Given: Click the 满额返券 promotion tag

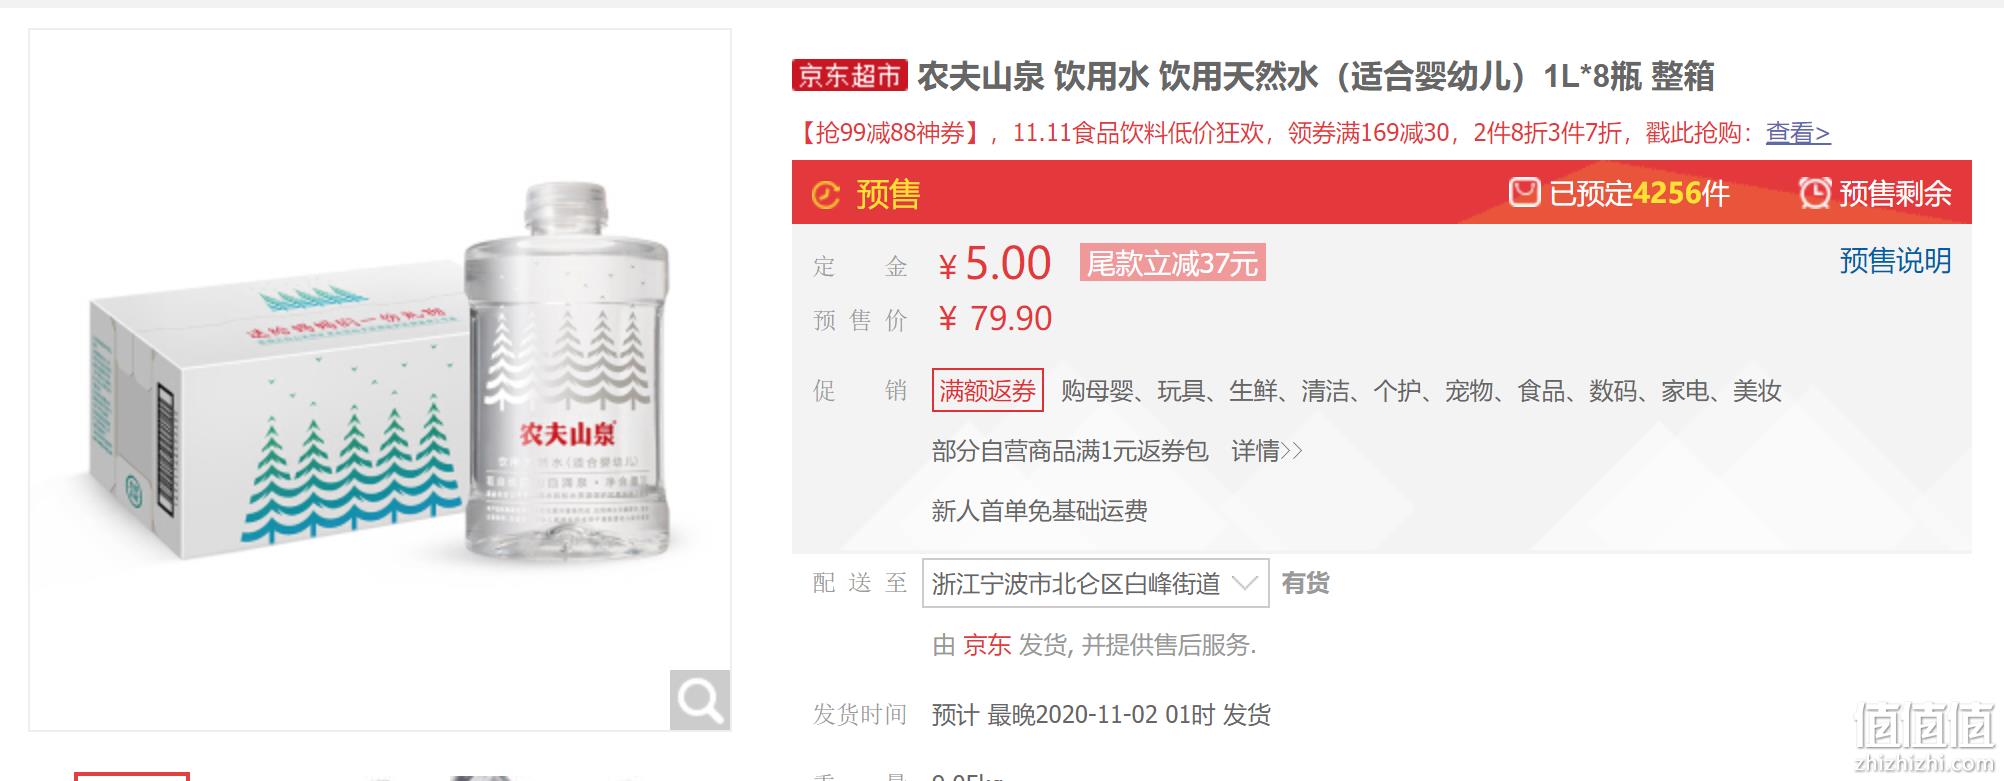Looking at the screenshot, I should [x=987, y=390].
